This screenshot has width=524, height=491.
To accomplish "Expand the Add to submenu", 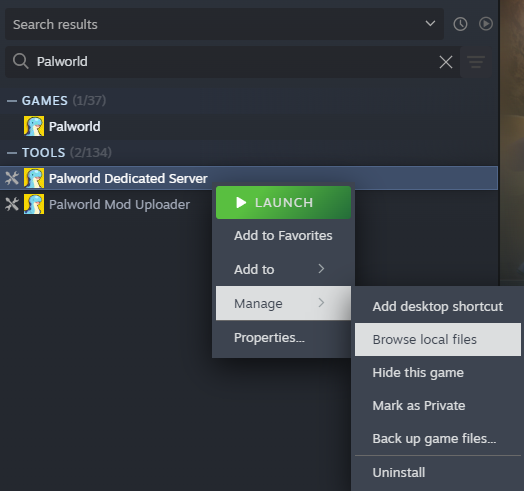I will (283, 269).
